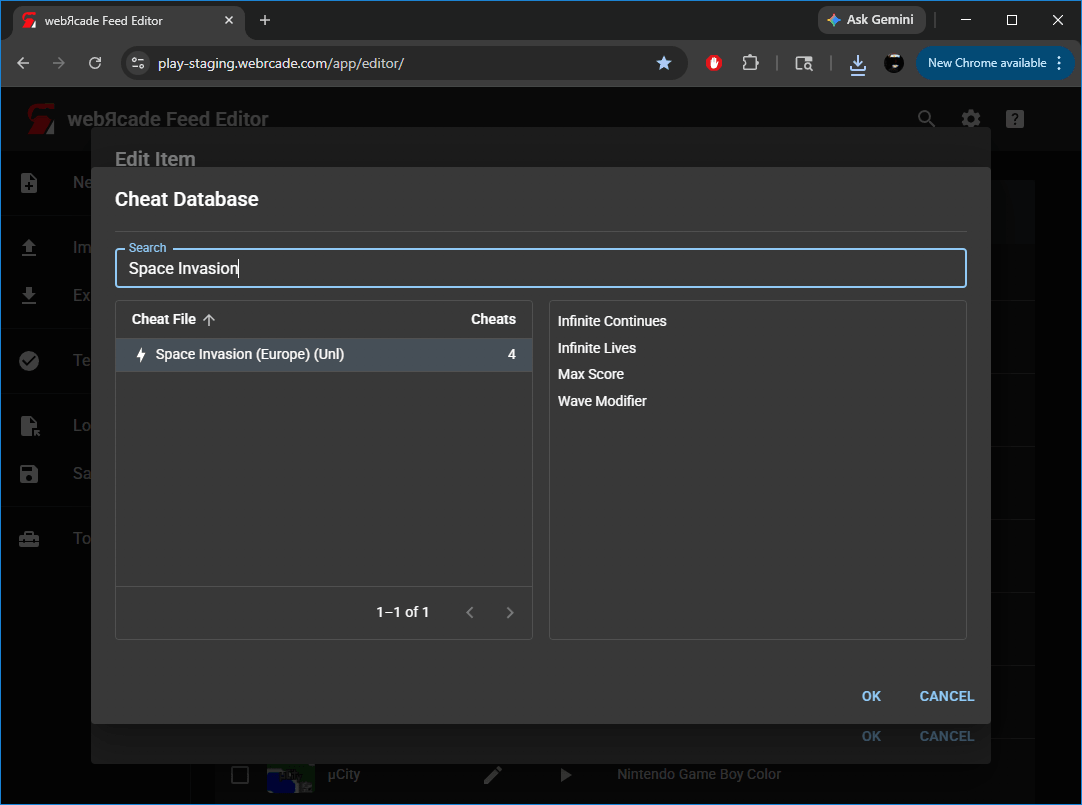Click the Cheat File sort arrow
The height and width of the screenshot is (805, 1082).
coord(209,320)
